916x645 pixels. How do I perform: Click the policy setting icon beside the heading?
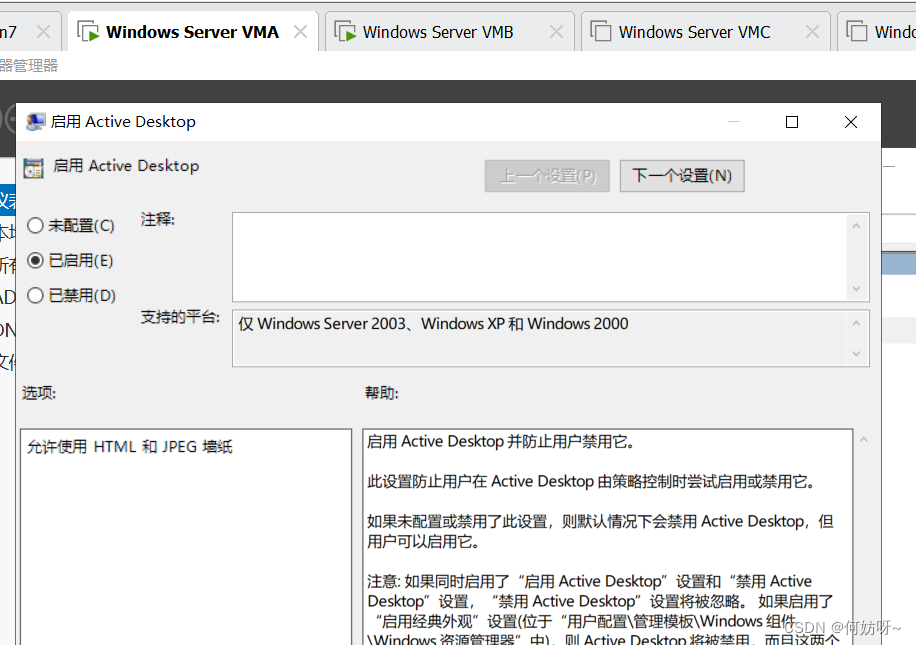click(x=33, y=168)
